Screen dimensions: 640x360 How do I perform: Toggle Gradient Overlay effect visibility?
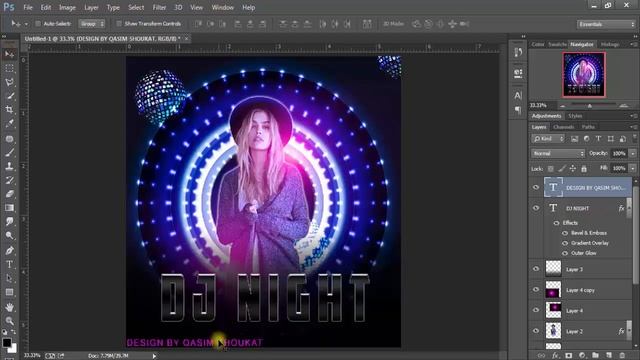pyautogui.click(x=565, y=243)
